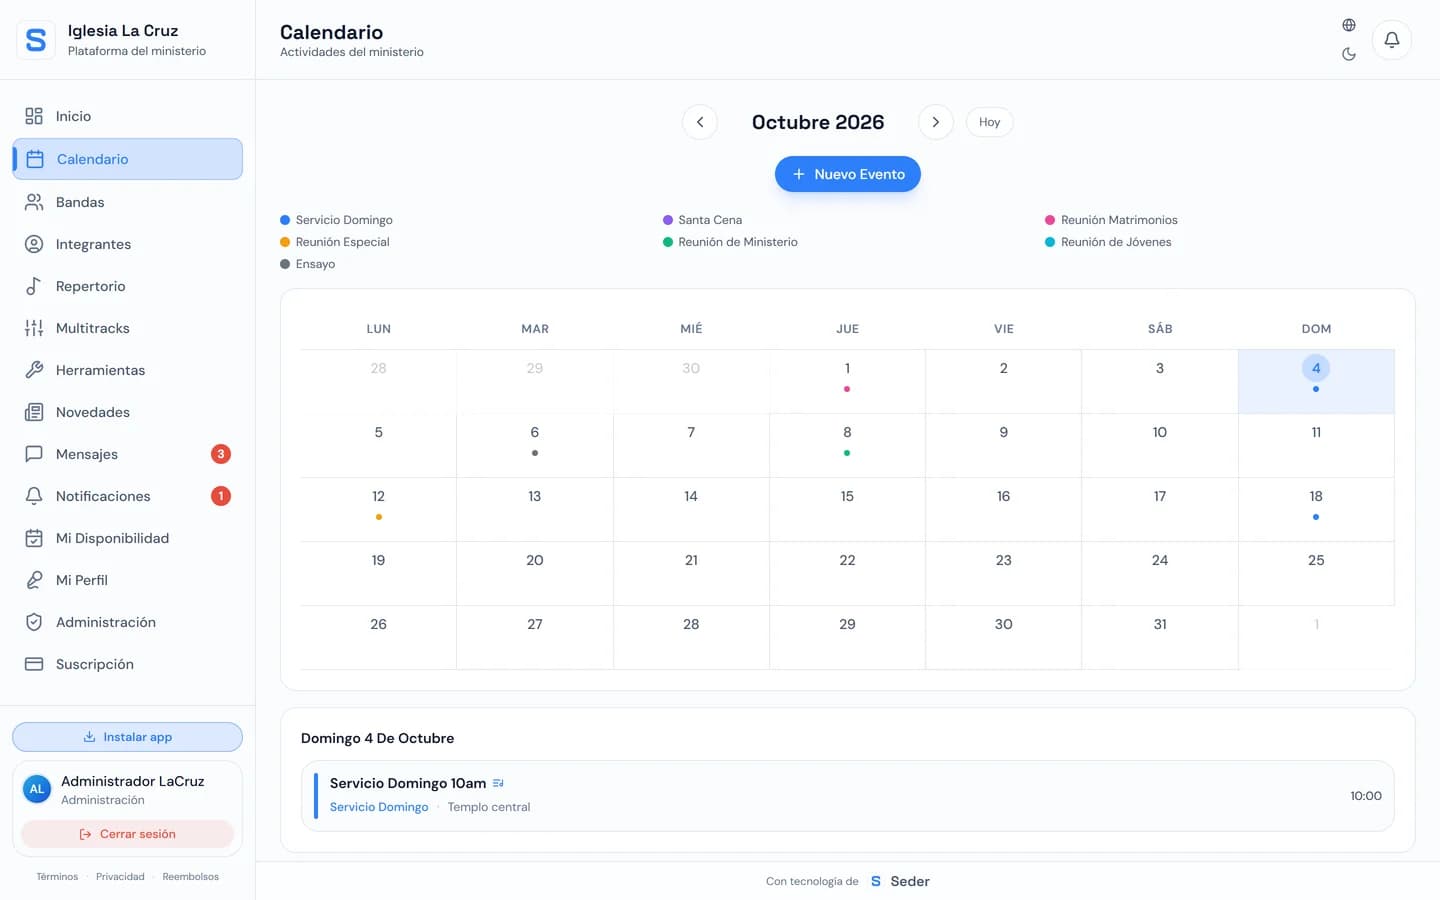Image resolution: width=1440 pixels, height=900 pixels.
Task: Click the AL user avatar
Action: 37,789
